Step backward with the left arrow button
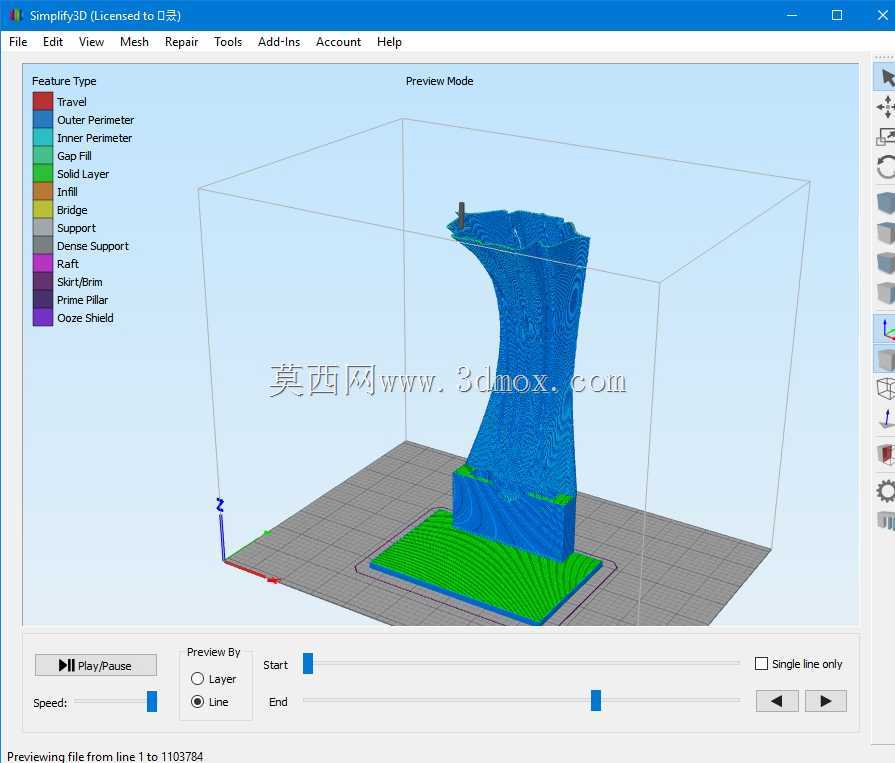 pyautogui.click(x=777, y=701)
